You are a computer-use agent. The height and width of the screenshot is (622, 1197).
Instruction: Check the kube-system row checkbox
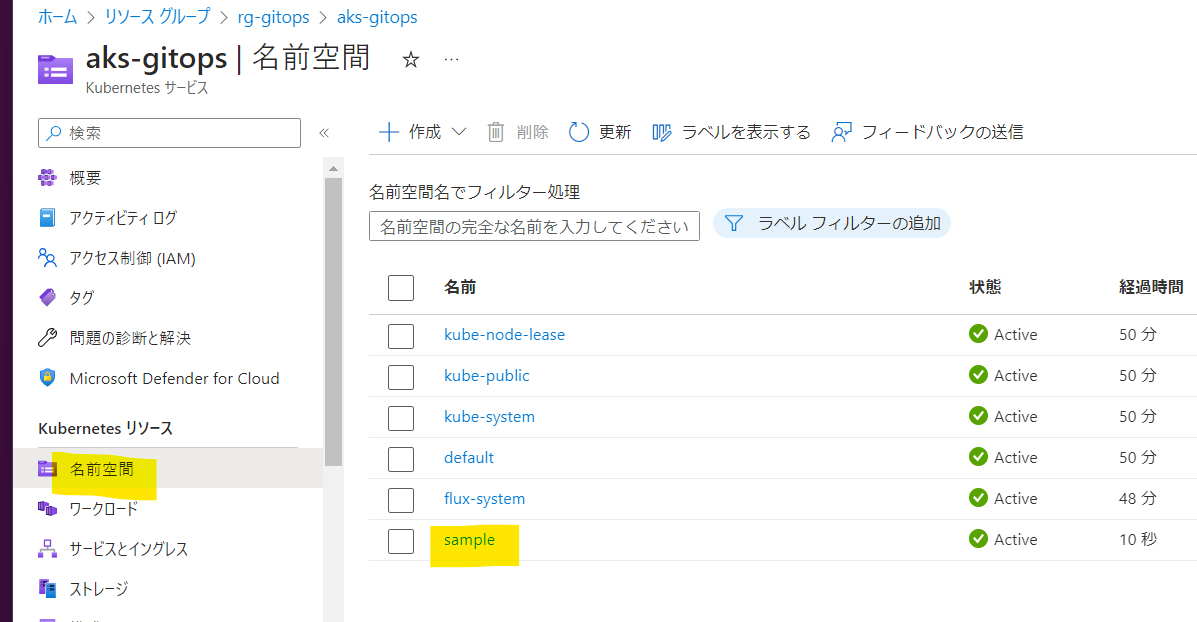tap(401, 418)
